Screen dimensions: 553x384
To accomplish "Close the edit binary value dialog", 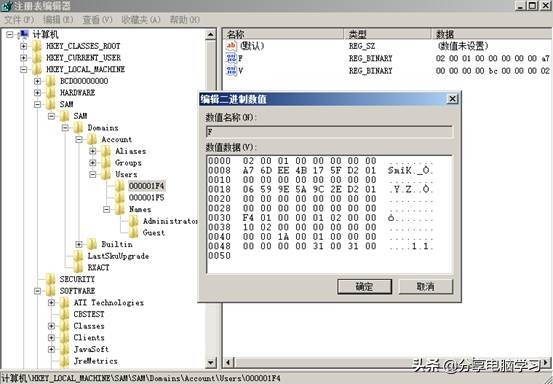I will (452, 99).
